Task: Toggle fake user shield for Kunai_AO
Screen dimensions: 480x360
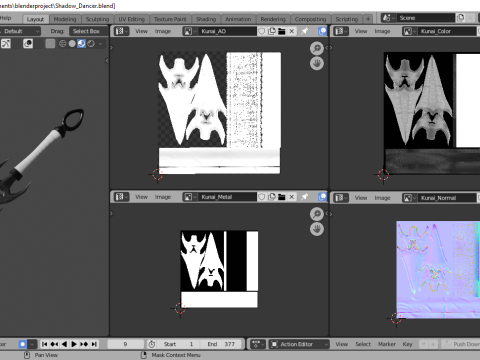Action: click(x=262, y=31)
